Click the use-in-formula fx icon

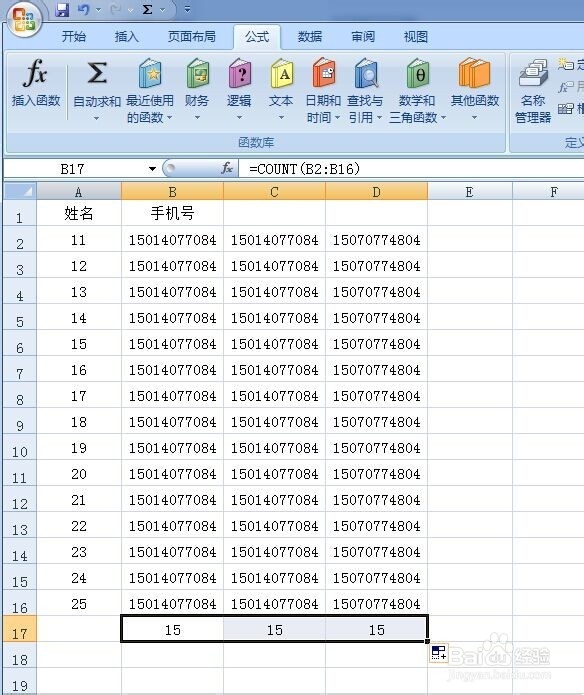565,86
